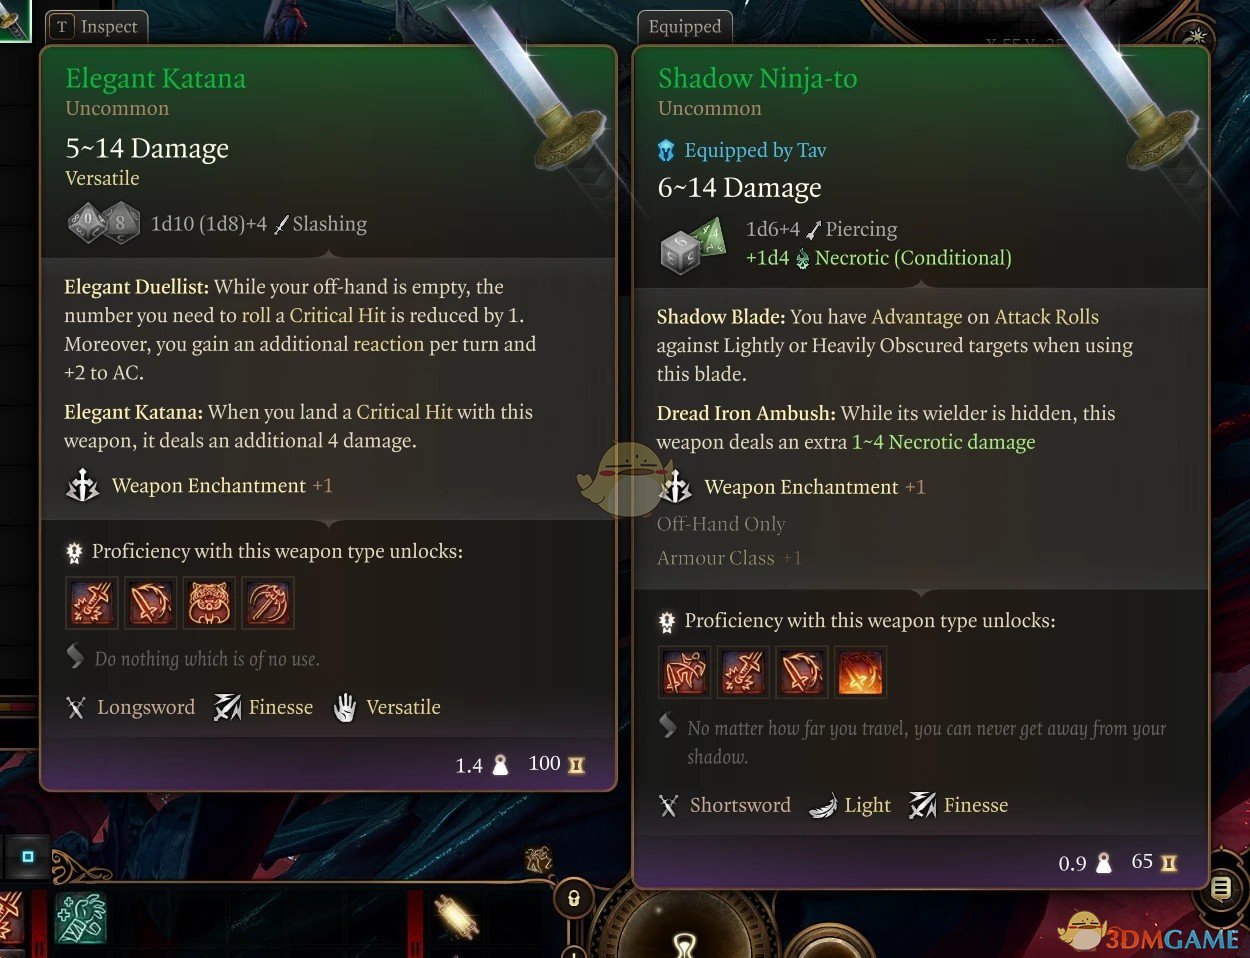This screenshot has height=958, width=1250.
Task: Open the journal icon at right edge
Action: pos(1221,888)
